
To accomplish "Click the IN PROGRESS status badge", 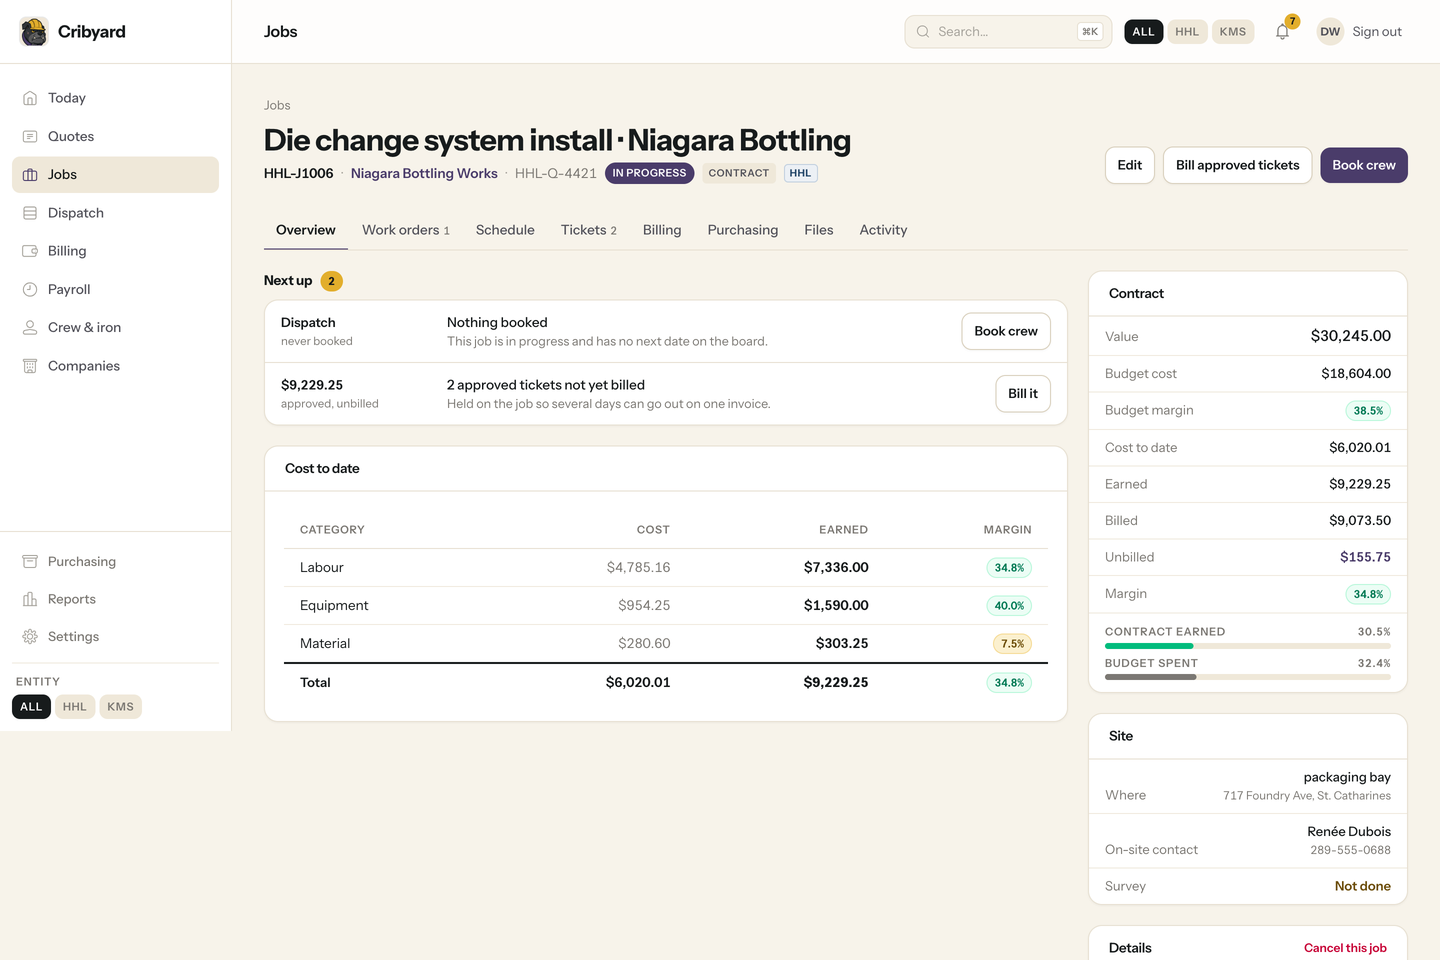I will (649, 173).
